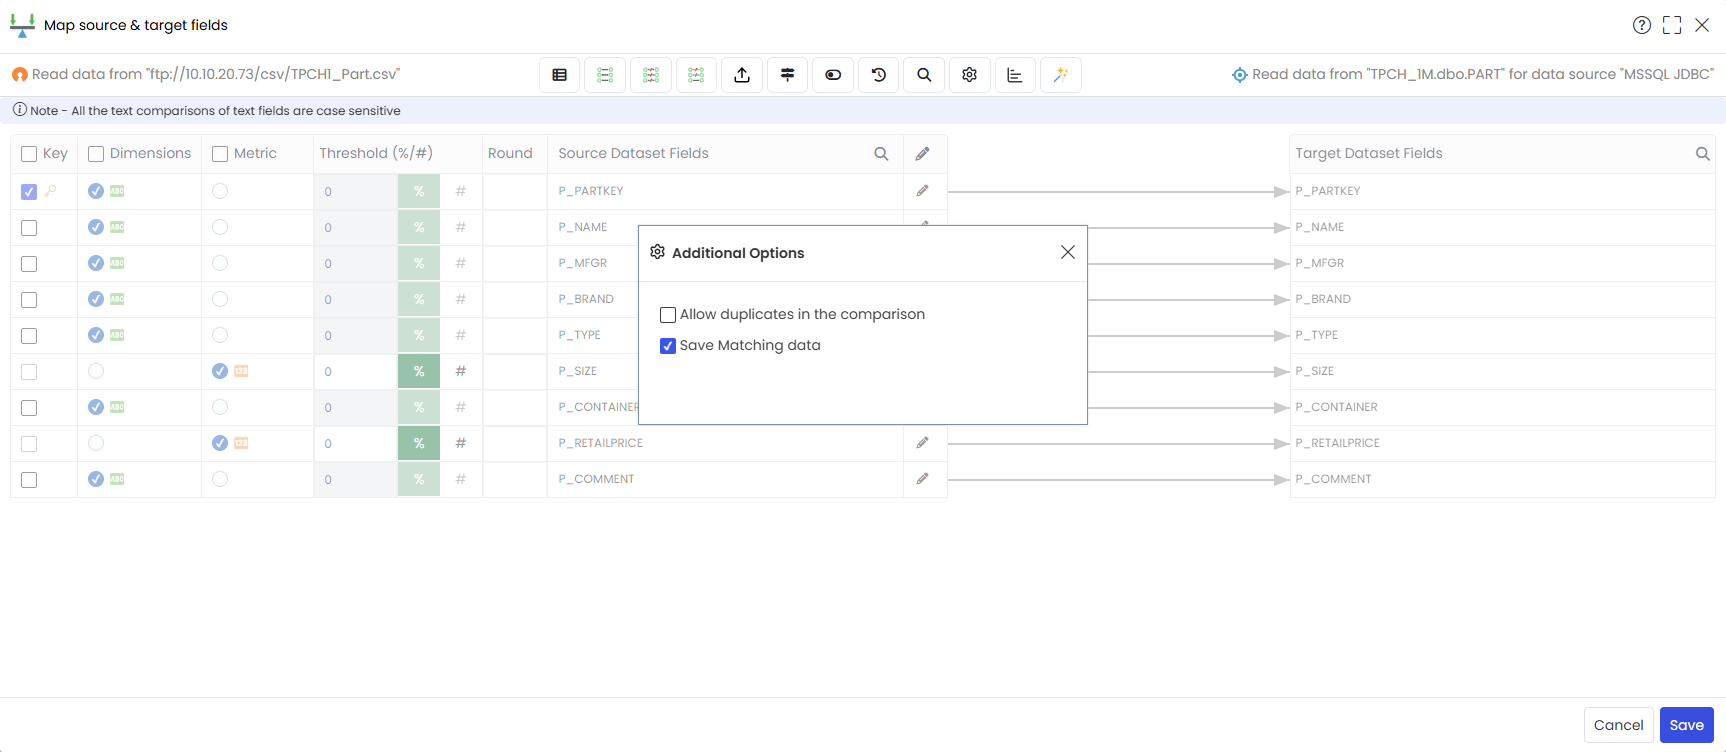Screen dimensions: 1726x752
Task: Toggle the Metric header checkbox
Action: (220, 154)
